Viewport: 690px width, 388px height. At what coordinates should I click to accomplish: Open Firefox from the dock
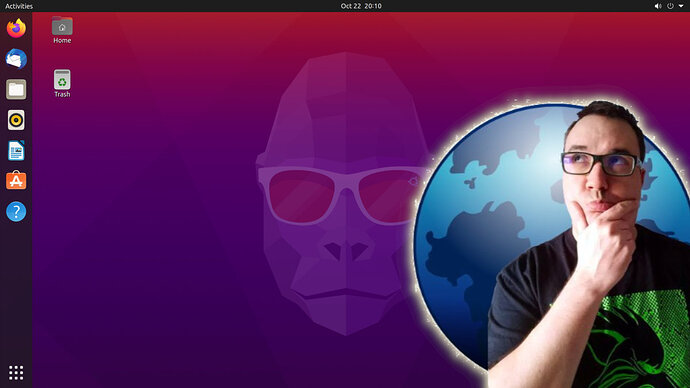point(16,28)
